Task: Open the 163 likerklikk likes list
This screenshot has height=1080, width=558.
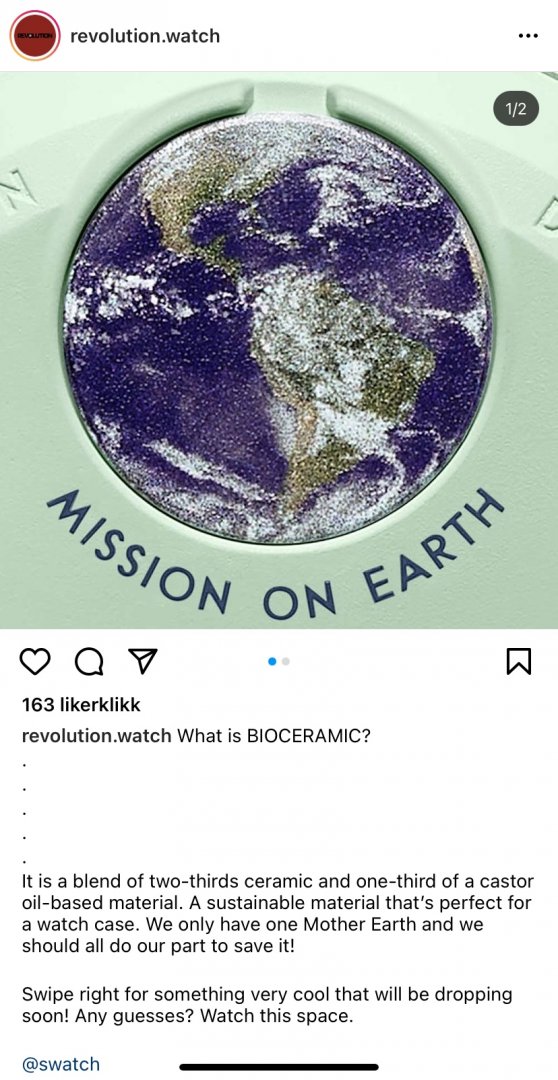Action: [x=81, y=705]
